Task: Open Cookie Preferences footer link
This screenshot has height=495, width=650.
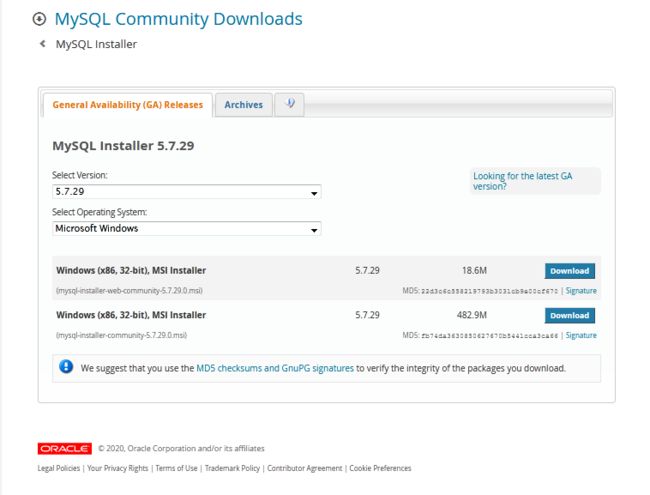Action: click(x=380, y=468)
